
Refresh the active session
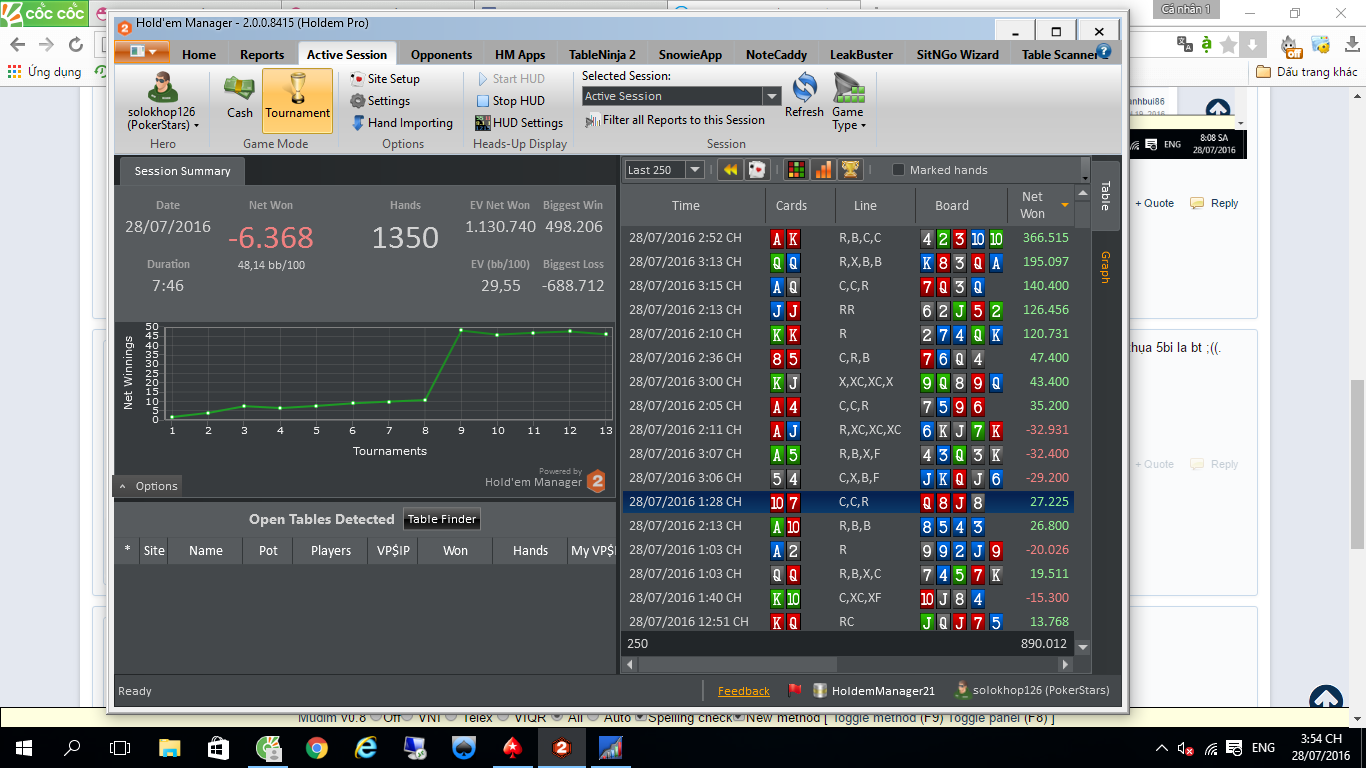click(x=804, y=97)
